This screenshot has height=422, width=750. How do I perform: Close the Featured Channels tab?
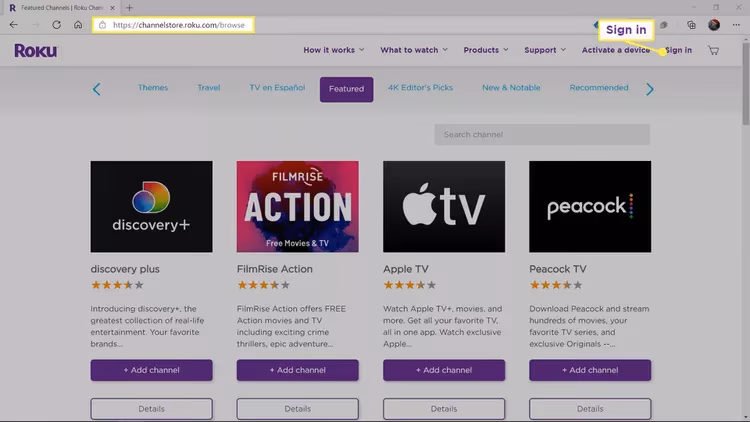[x=112, y=8]
